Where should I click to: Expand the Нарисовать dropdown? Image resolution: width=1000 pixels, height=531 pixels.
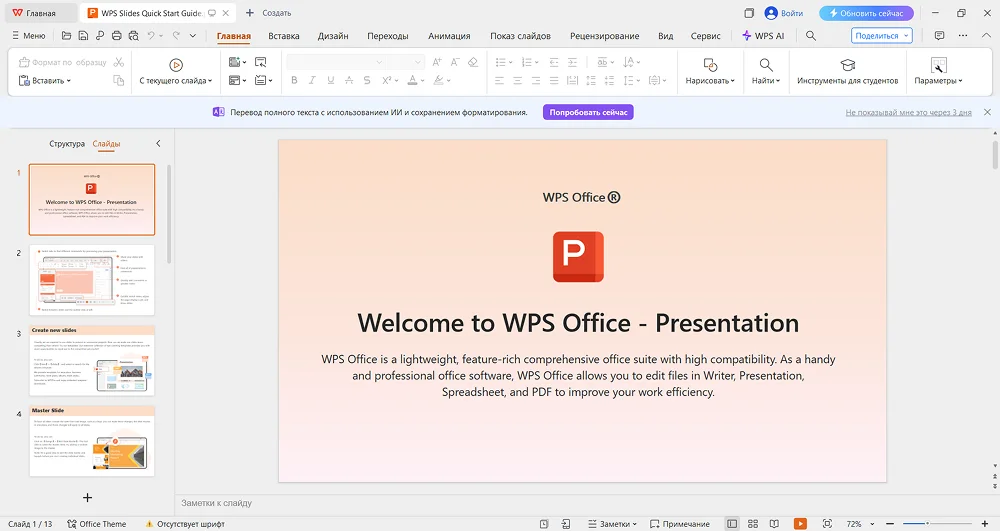click(x=733, y=81)
